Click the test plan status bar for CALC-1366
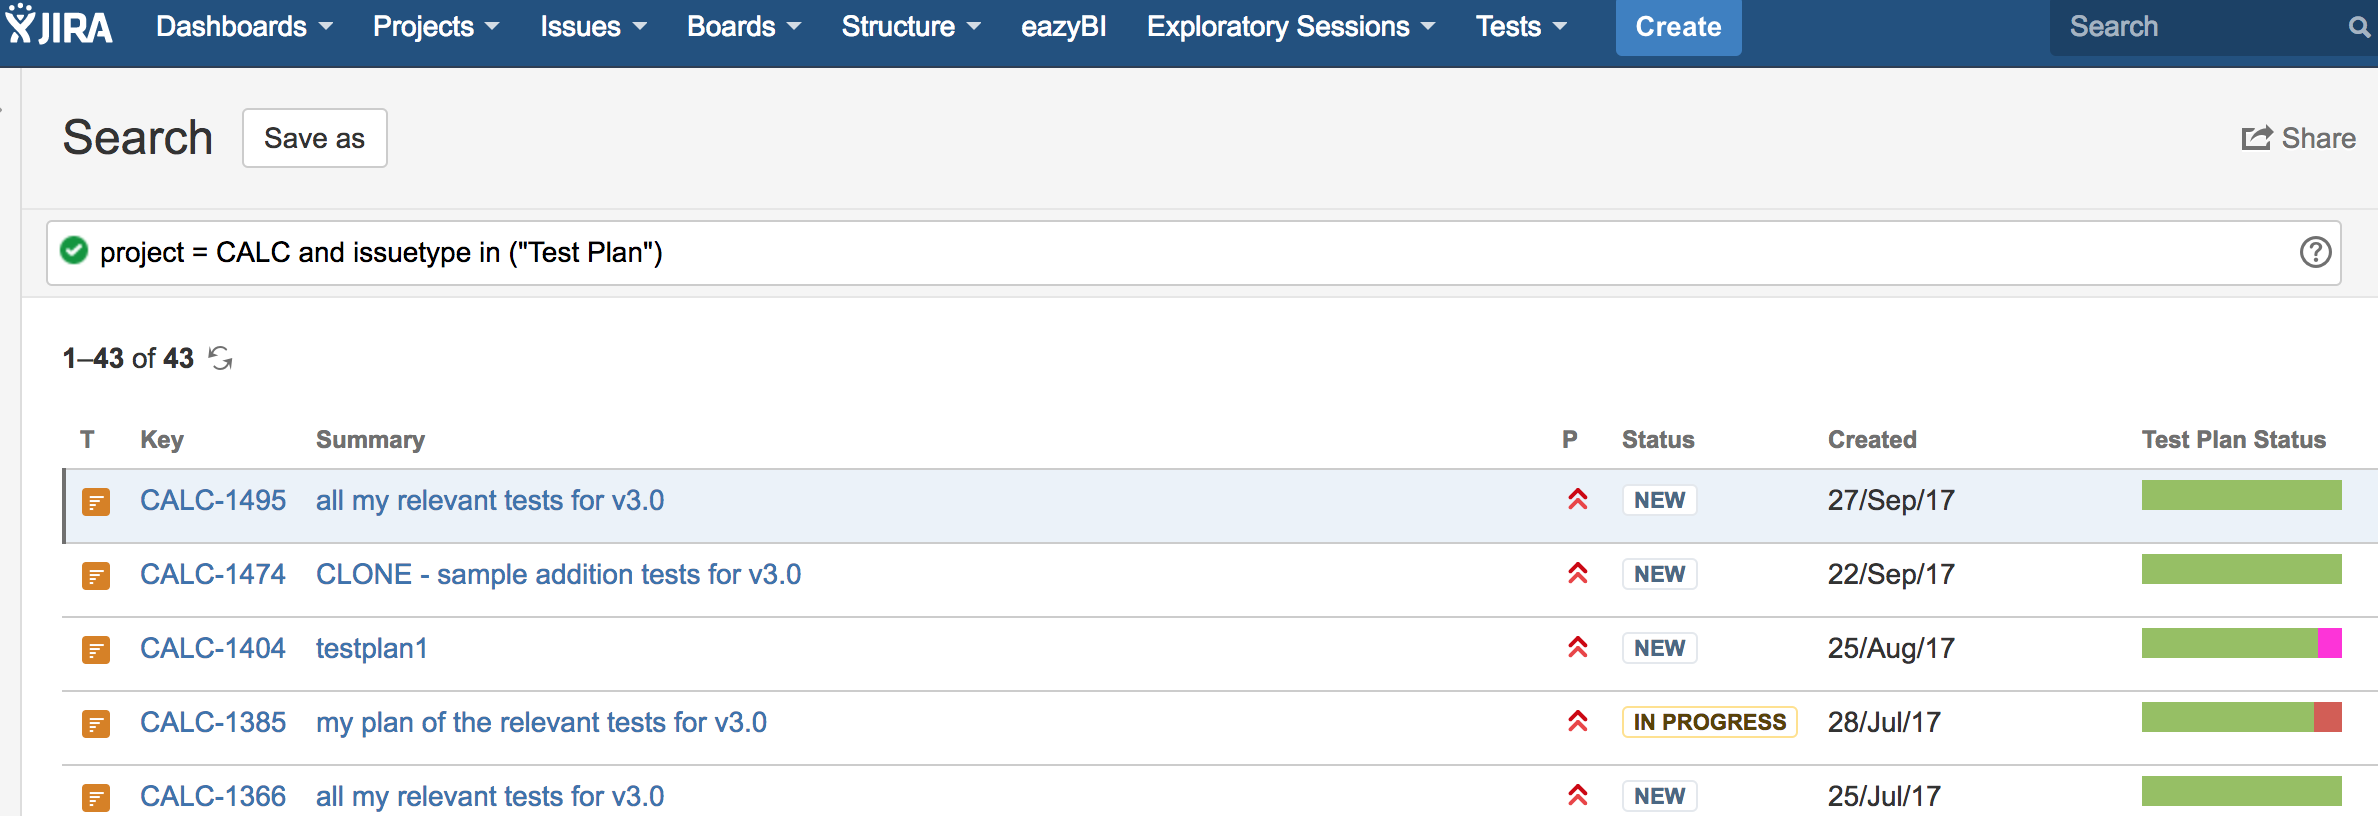 click(x=2241, y=791)
